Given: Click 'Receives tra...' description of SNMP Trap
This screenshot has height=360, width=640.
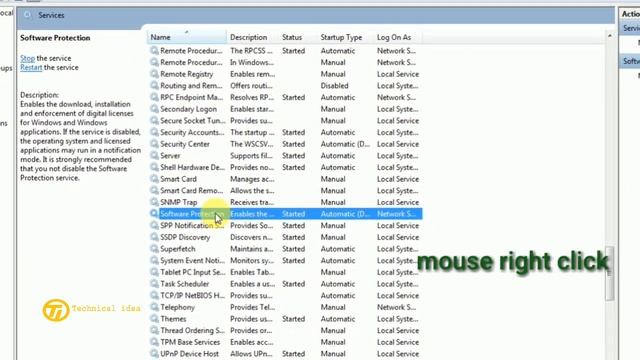Looking at the screenshot, I should (x=252, y=202).
